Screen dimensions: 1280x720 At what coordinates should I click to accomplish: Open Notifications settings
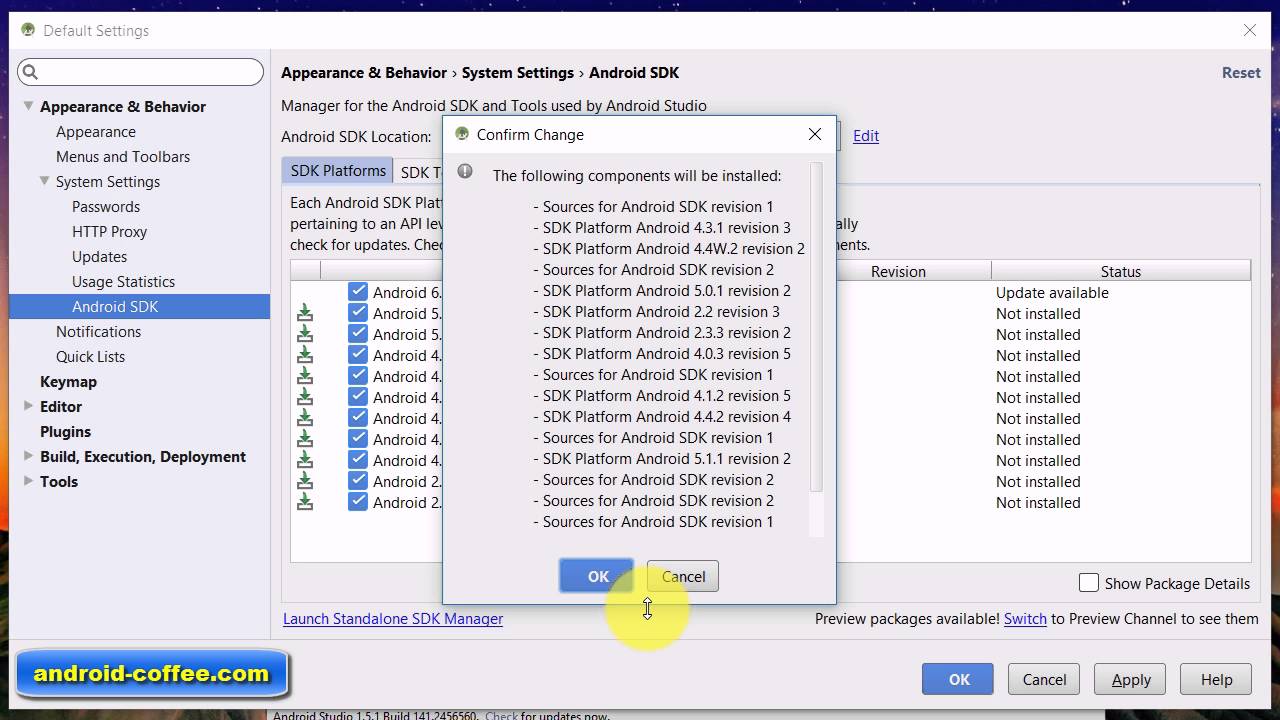point(98,331)
